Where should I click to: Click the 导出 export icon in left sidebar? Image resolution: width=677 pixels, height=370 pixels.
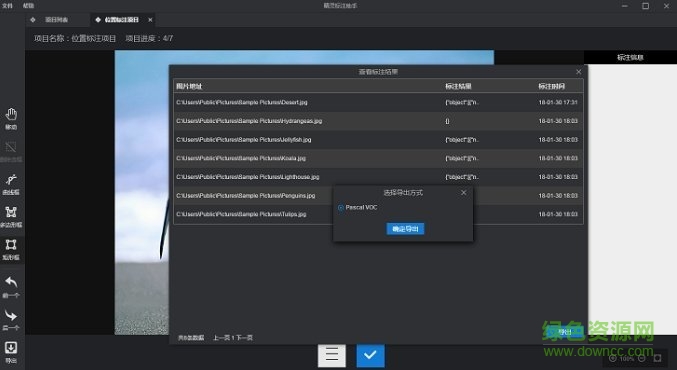[x=11, y=352]
